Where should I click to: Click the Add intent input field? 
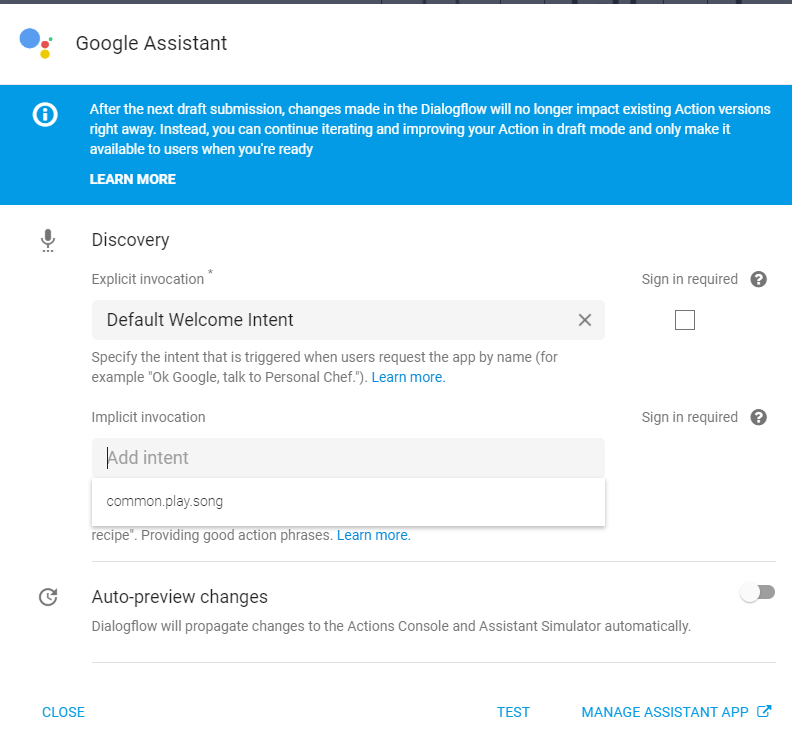click(x=348, y=458)
